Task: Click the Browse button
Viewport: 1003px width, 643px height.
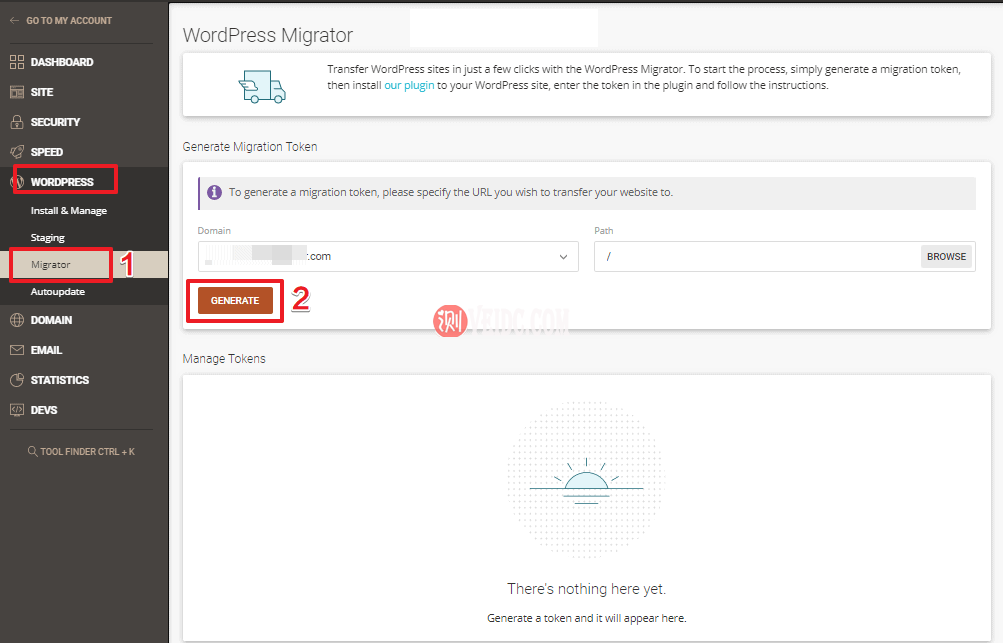Action: pyautogui.click(x=946, y=257)
